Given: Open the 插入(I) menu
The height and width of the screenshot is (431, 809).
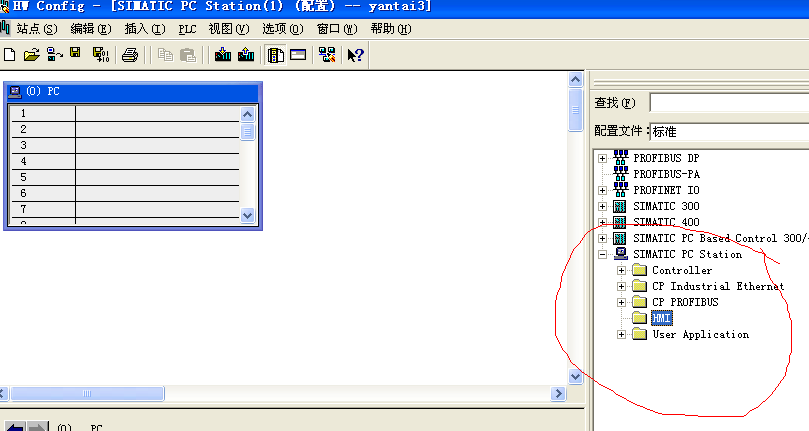Looking at the screenshot, I should 145,29.
